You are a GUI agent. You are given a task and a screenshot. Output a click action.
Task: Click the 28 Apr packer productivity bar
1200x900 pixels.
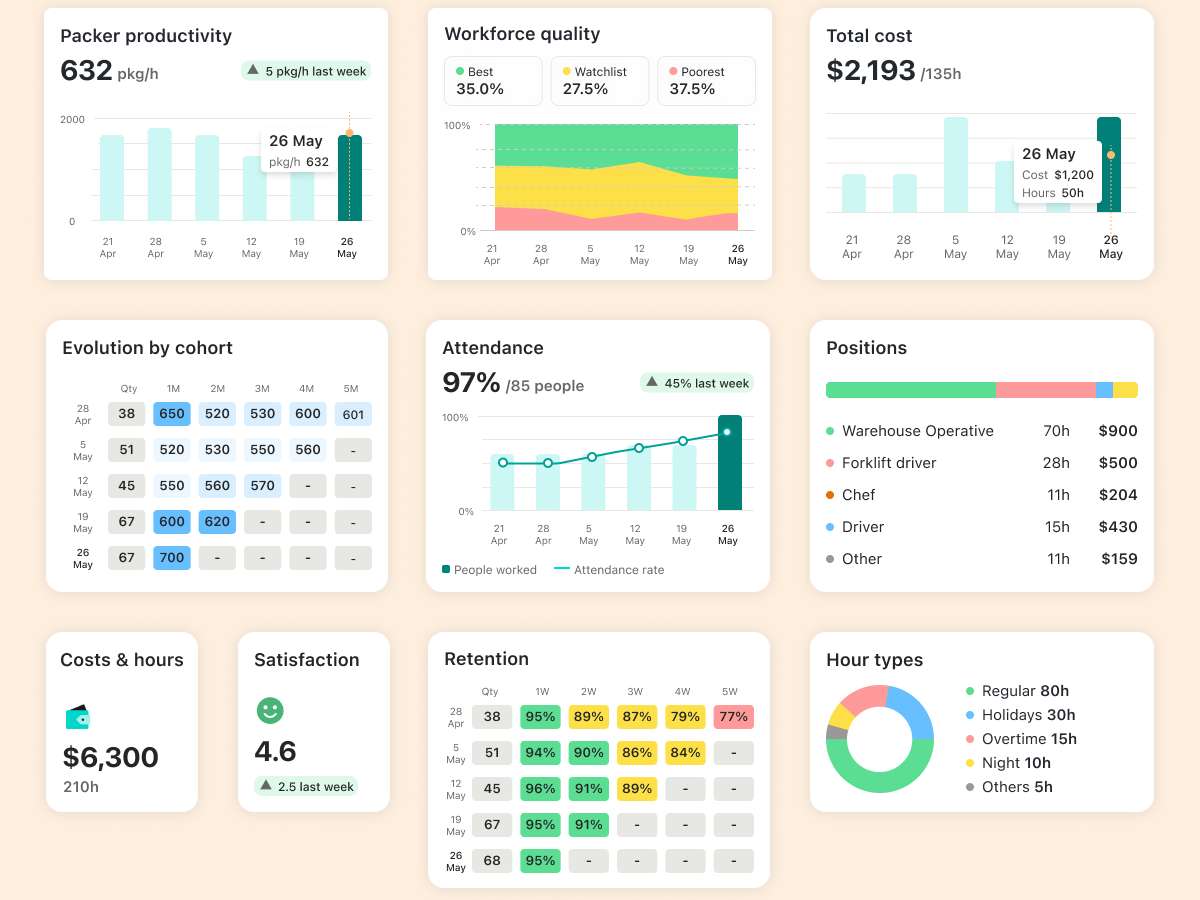point(160,175)
